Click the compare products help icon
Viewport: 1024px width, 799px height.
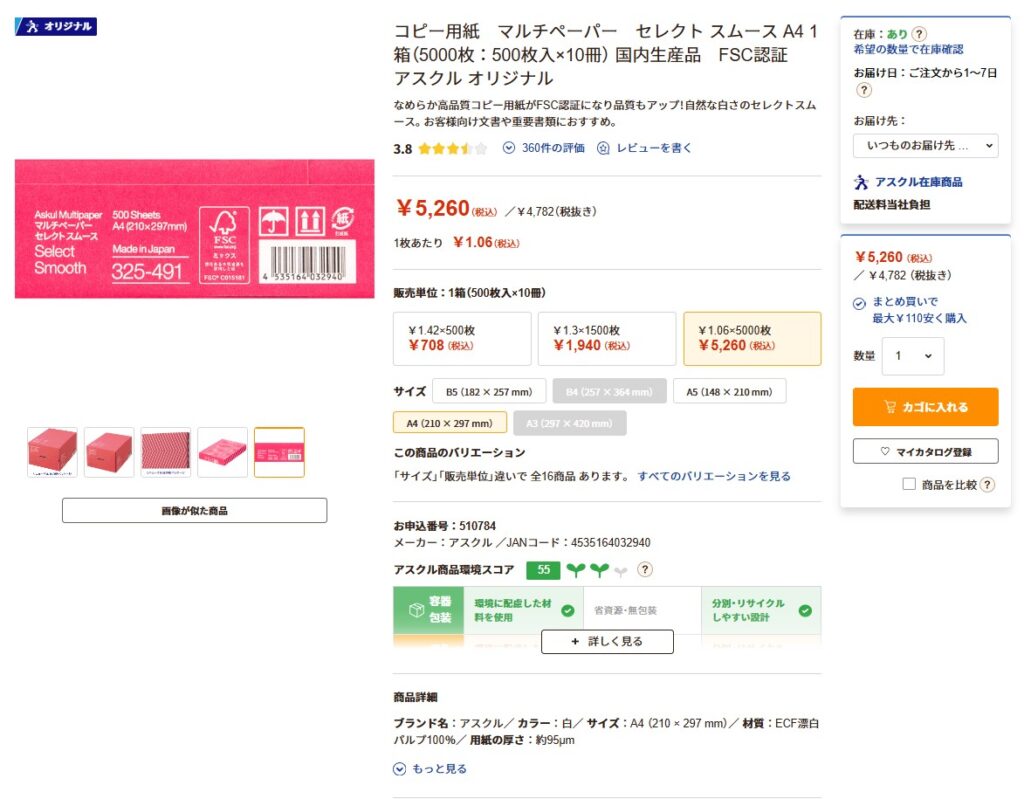(987, 485)
